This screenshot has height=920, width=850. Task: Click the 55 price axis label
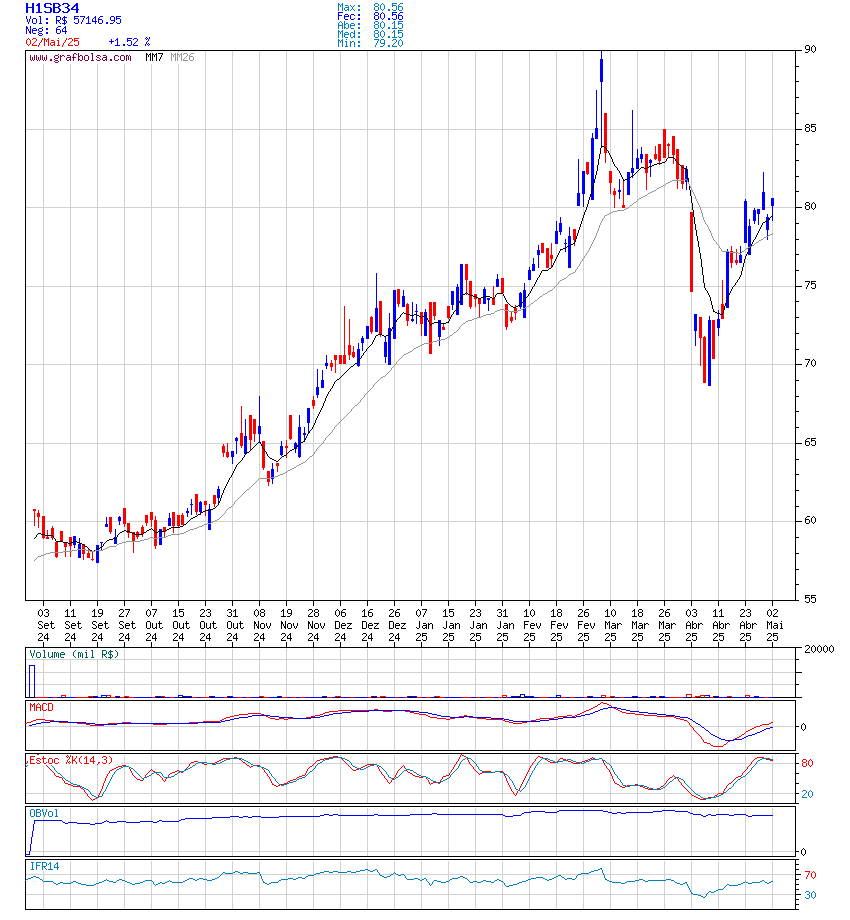tap(810, 600)
